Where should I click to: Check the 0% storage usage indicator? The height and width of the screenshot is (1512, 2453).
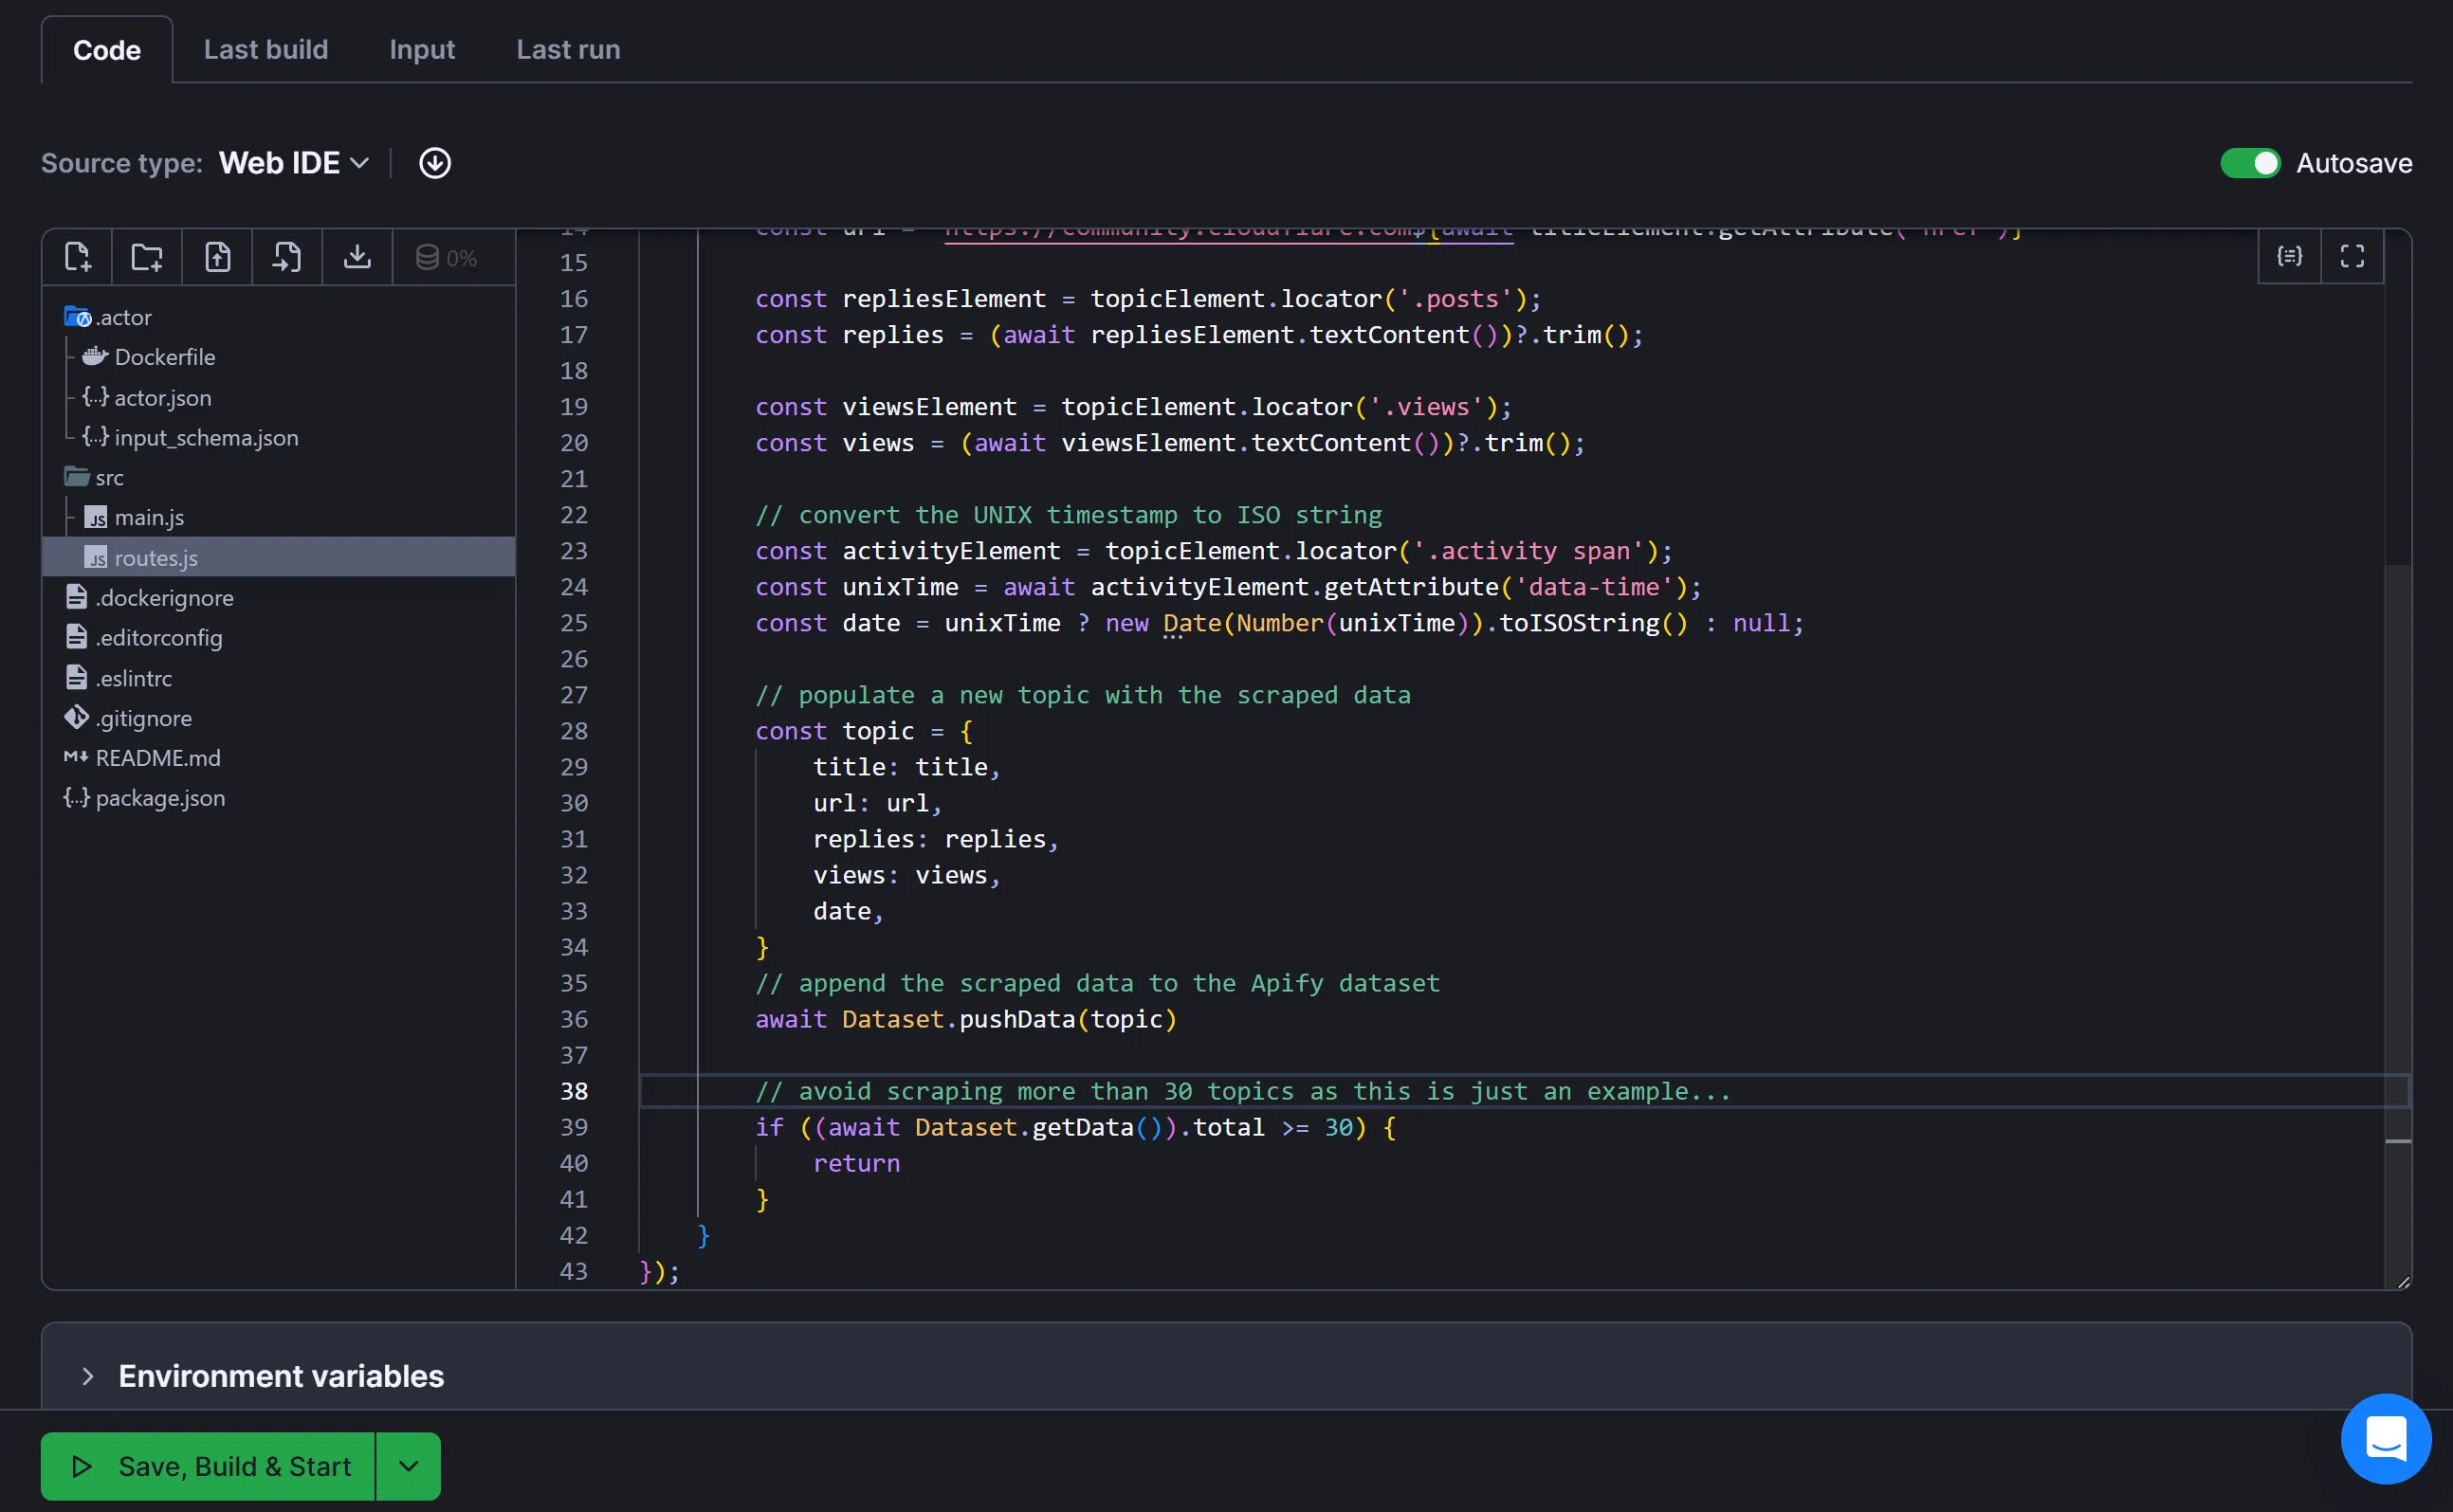click(446, 258)
